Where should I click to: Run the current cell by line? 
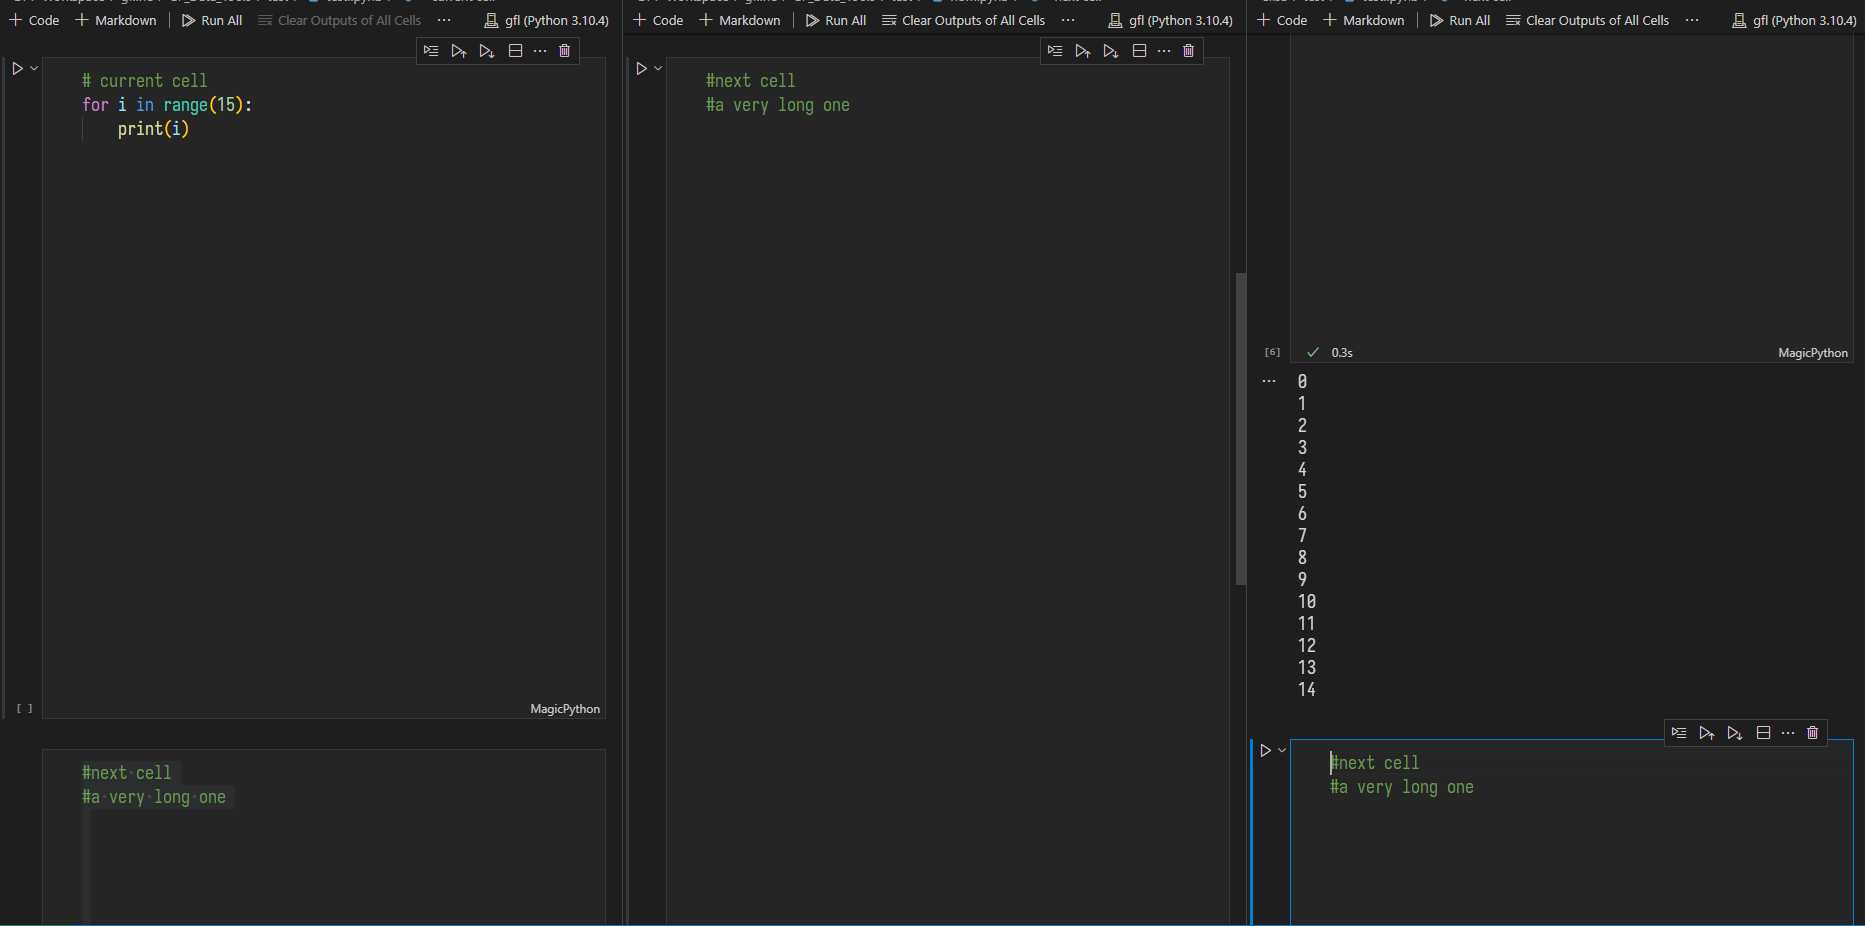tap(431, 50)
